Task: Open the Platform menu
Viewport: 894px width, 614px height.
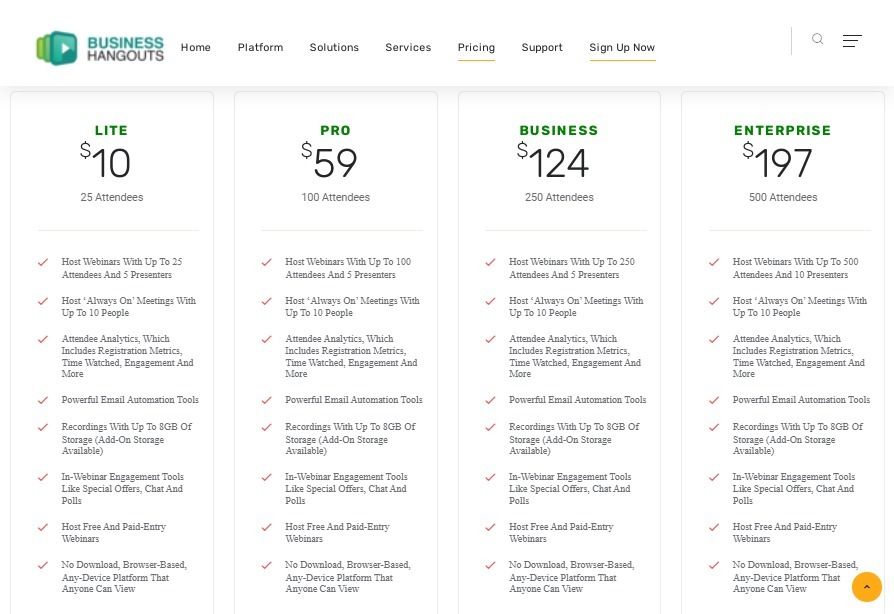Action: click(x=260, y=47)
